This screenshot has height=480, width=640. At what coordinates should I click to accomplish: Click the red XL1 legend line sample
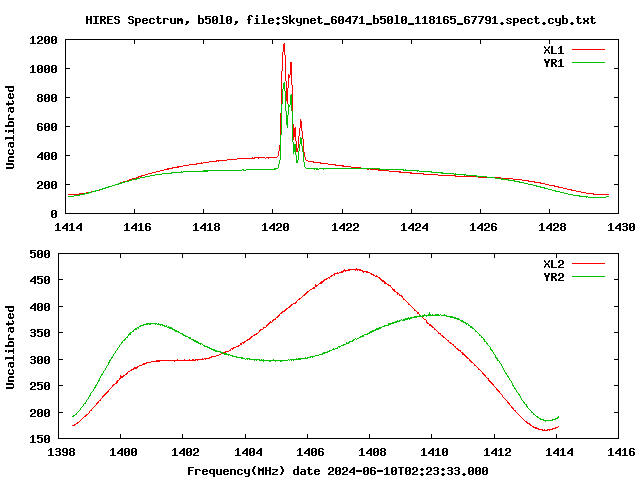(588, 50)
